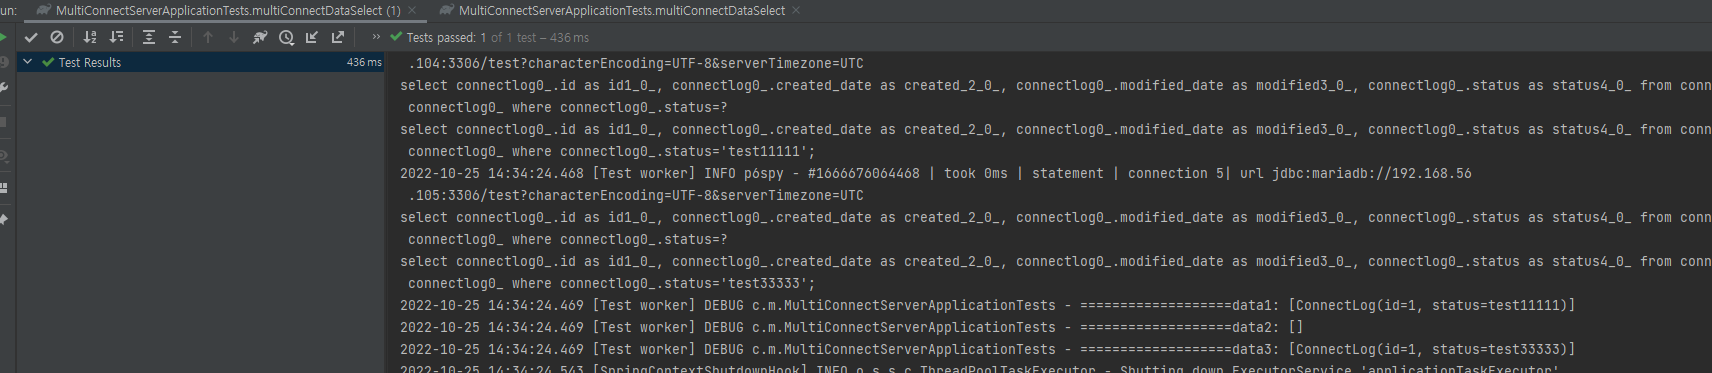Collapse the Test Results tree node
1712x373 pixels.
click(x=27, y=62)
